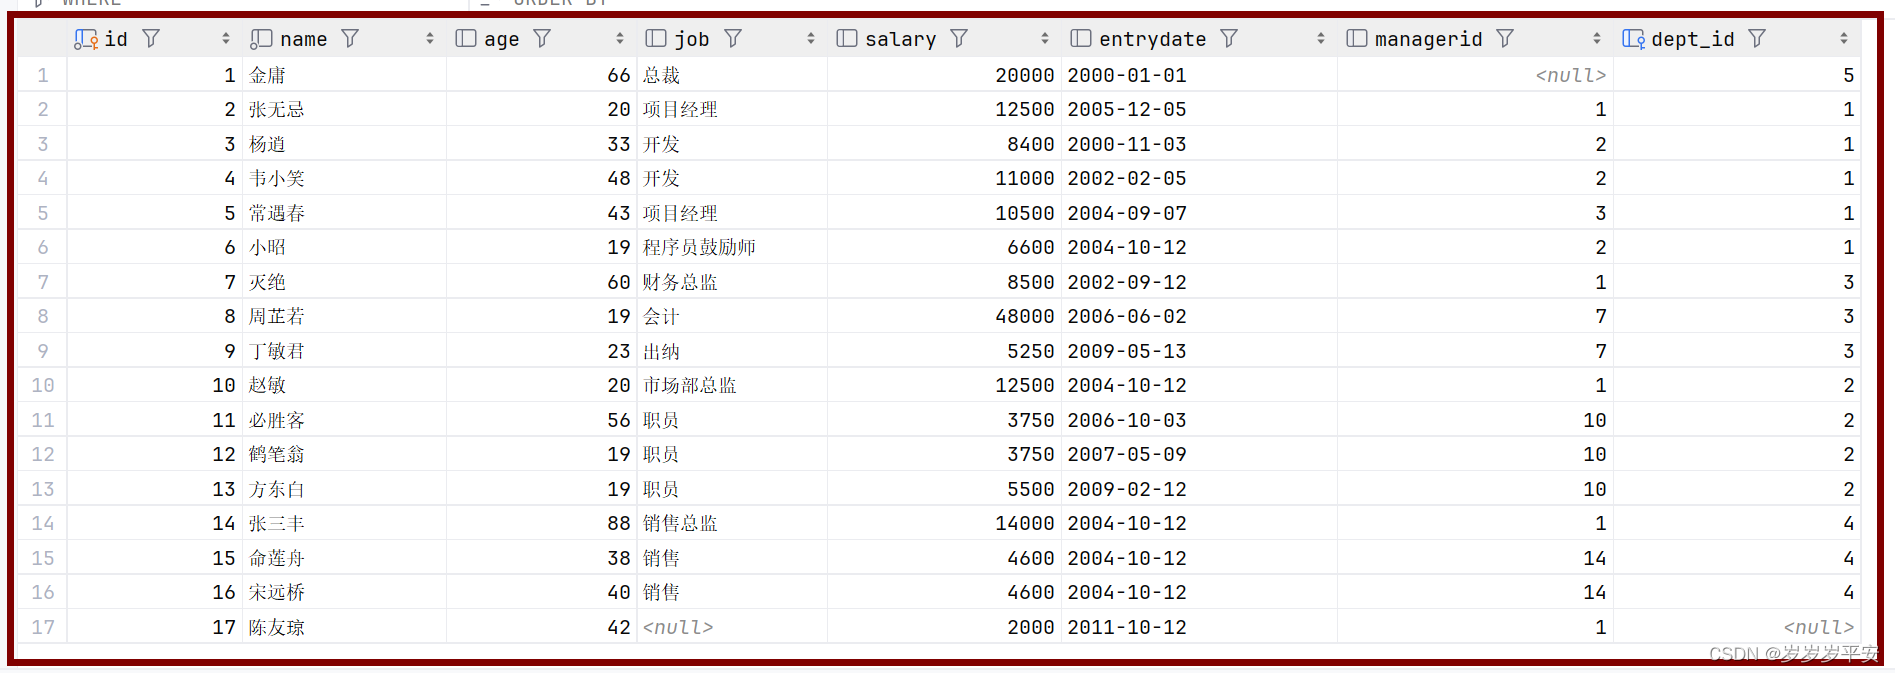The width and height of the screenshot is (1895, 673).
Task: Click the null job cell for 陈友琼
Action: tap(678, 627)
